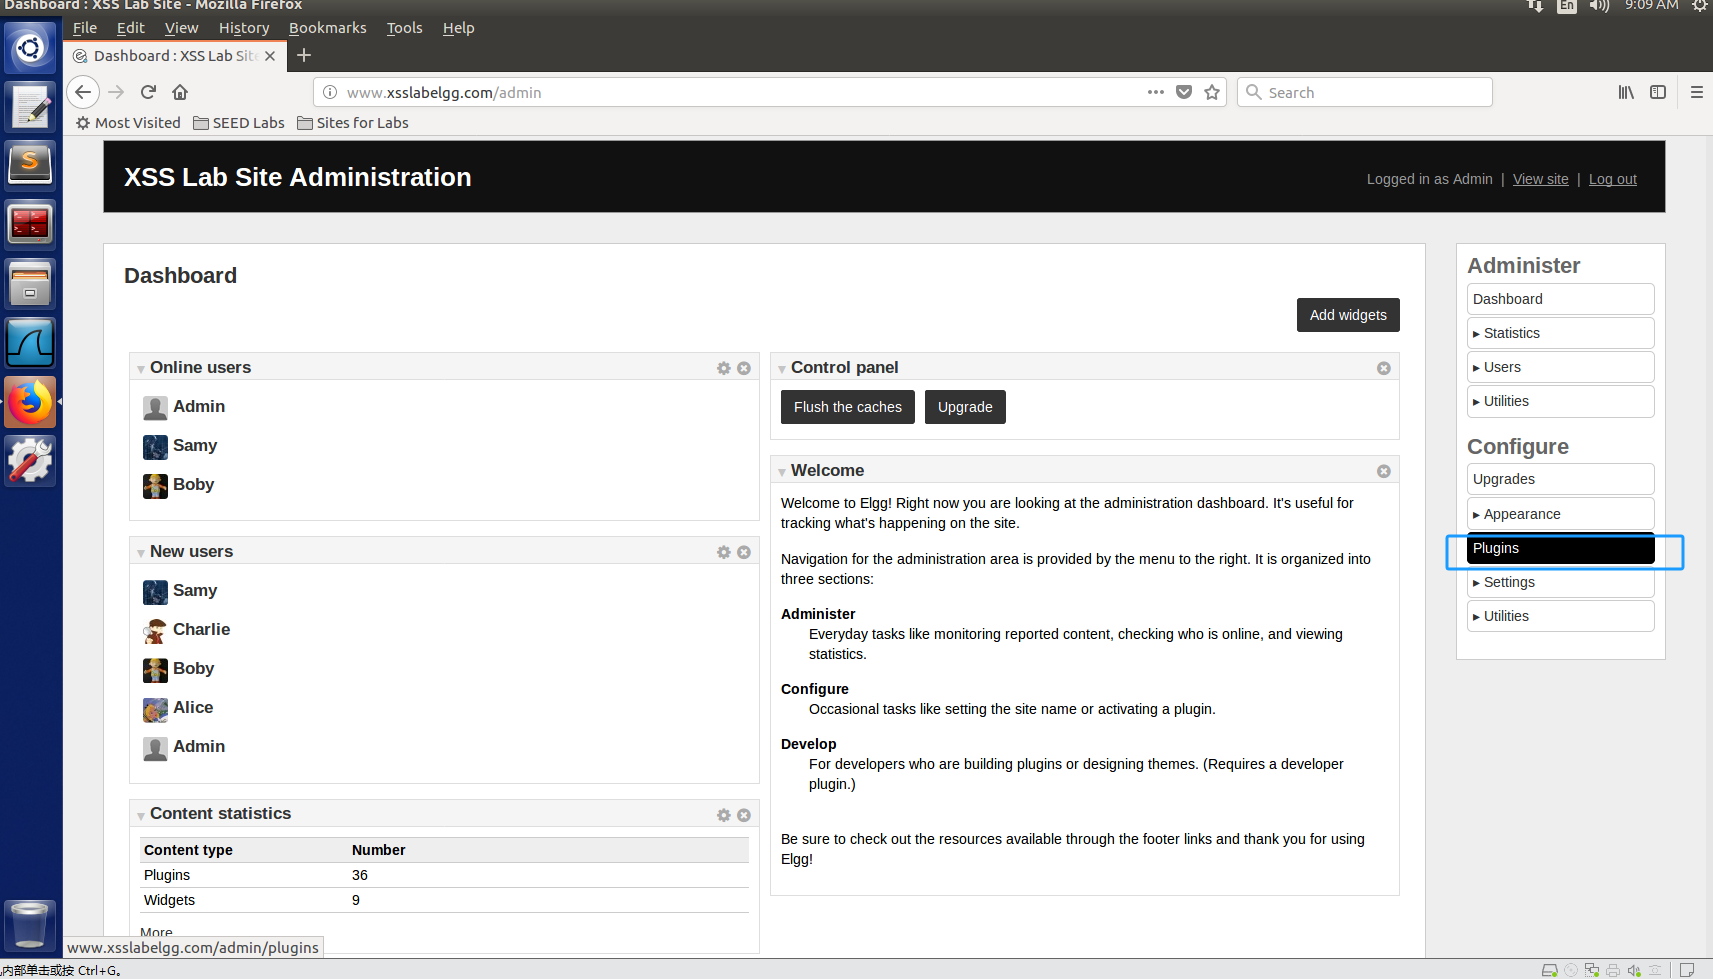Click Flush the caches button
Screen dimensions: 1713x979
[x=848, y=407]
